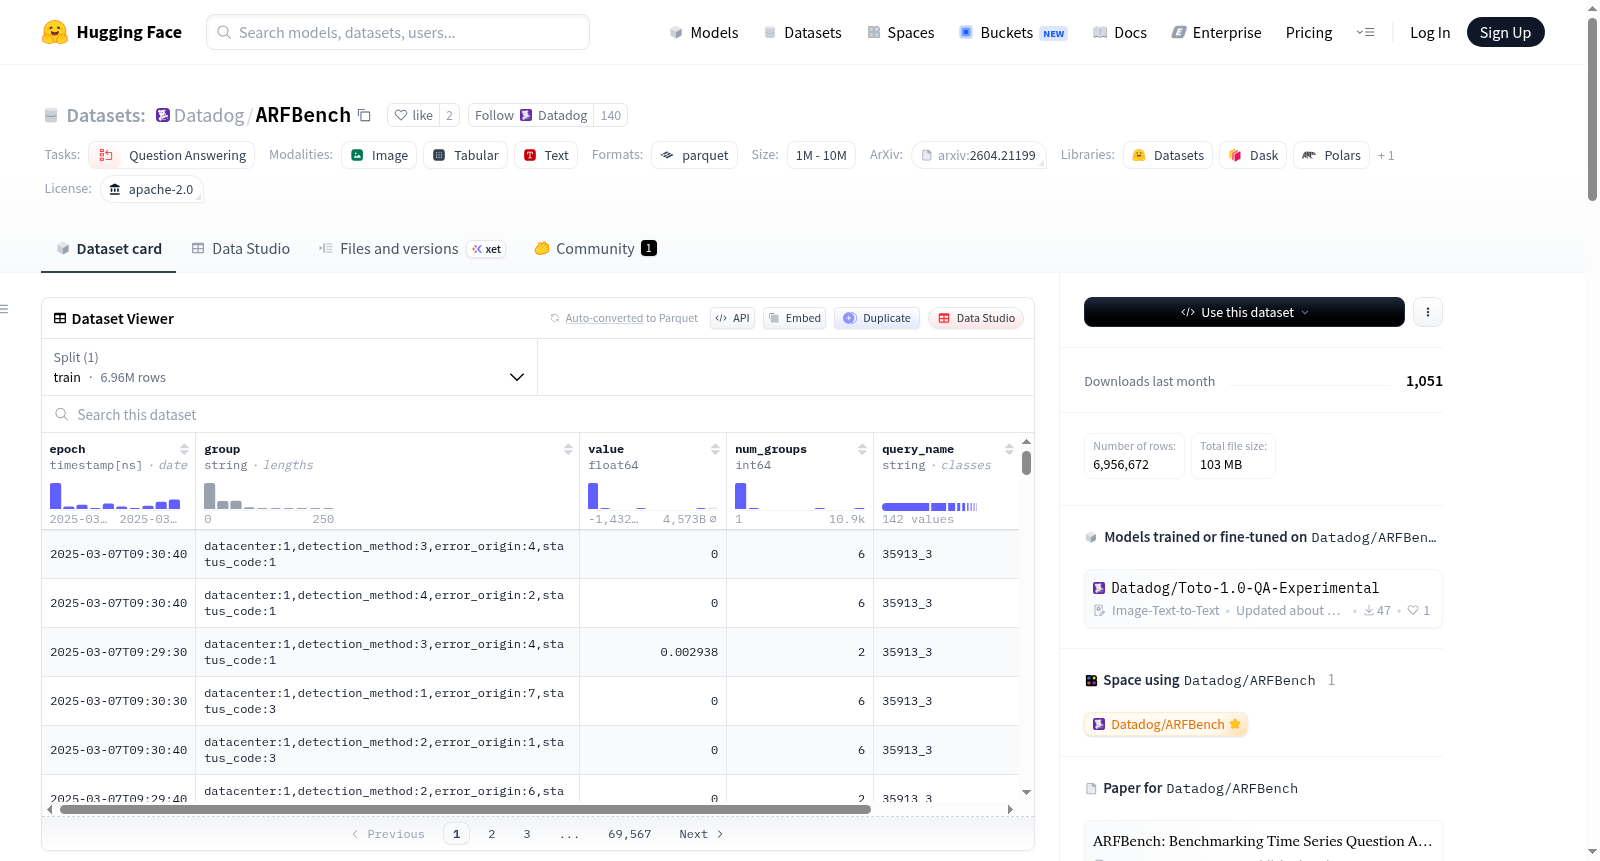Open the three-dot dataset options menu
The height and width of the screenshot is (861, 1600).
point(1428,312)
